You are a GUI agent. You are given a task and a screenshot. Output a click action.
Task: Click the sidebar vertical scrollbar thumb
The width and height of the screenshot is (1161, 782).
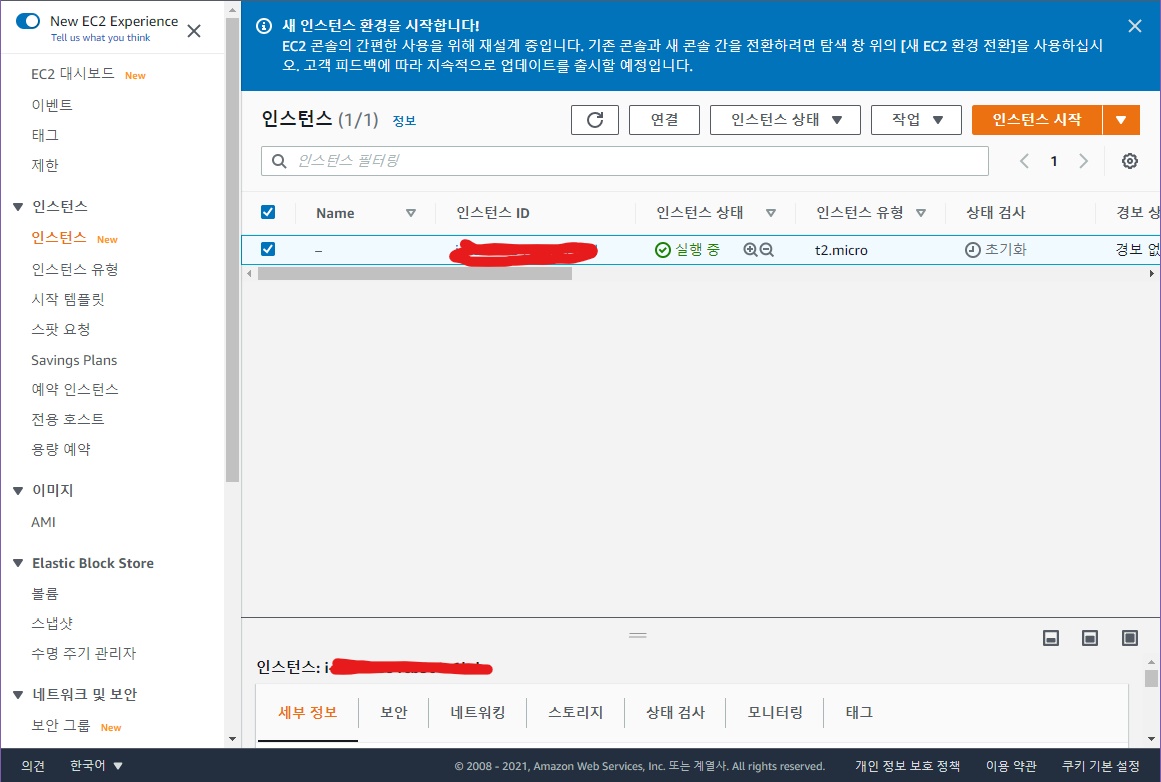point(232,248)
